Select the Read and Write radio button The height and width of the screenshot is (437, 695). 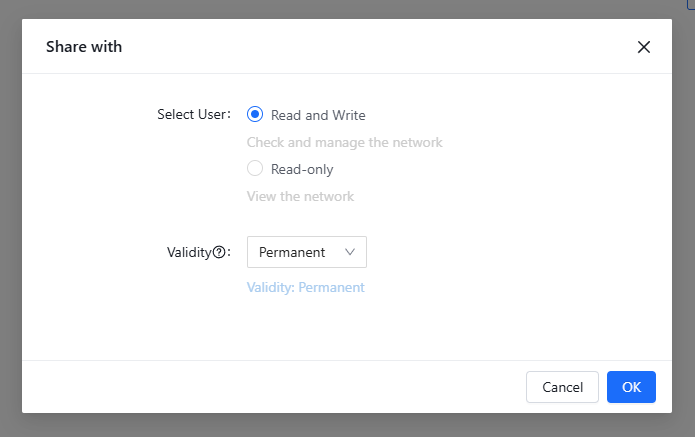[255, 115]
